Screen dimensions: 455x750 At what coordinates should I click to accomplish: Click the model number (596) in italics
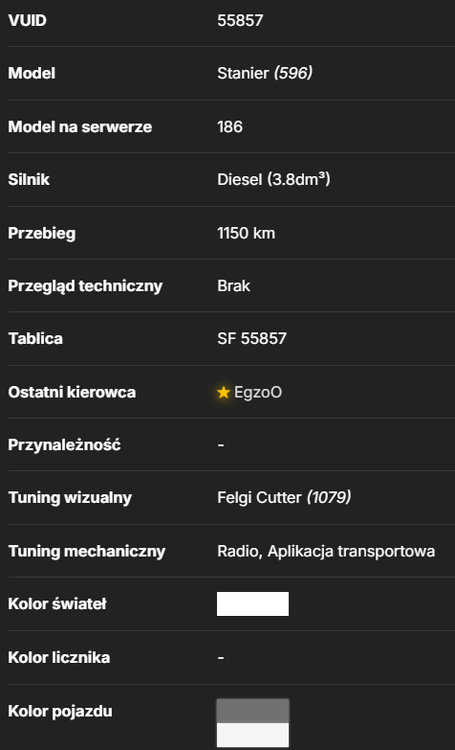[293, 73]
